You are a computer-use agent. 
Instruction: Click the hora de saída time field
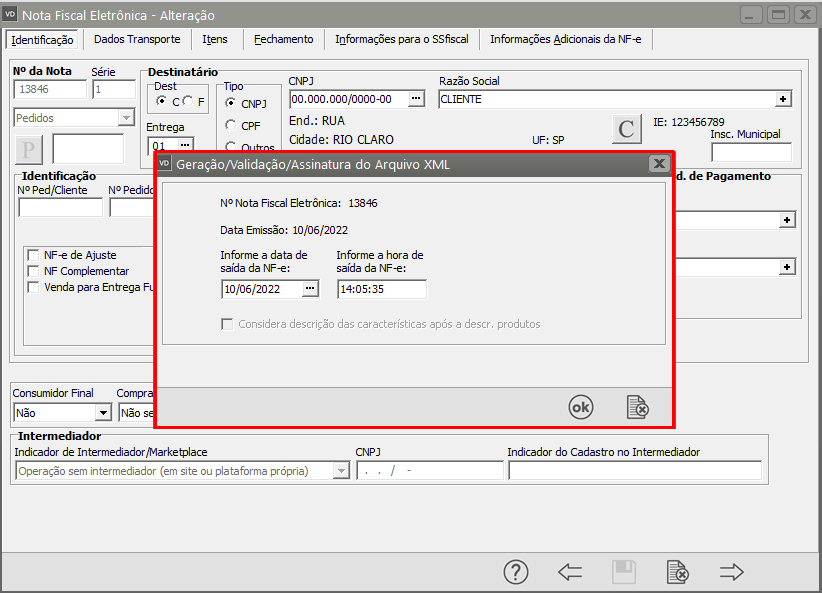[381, 289]
